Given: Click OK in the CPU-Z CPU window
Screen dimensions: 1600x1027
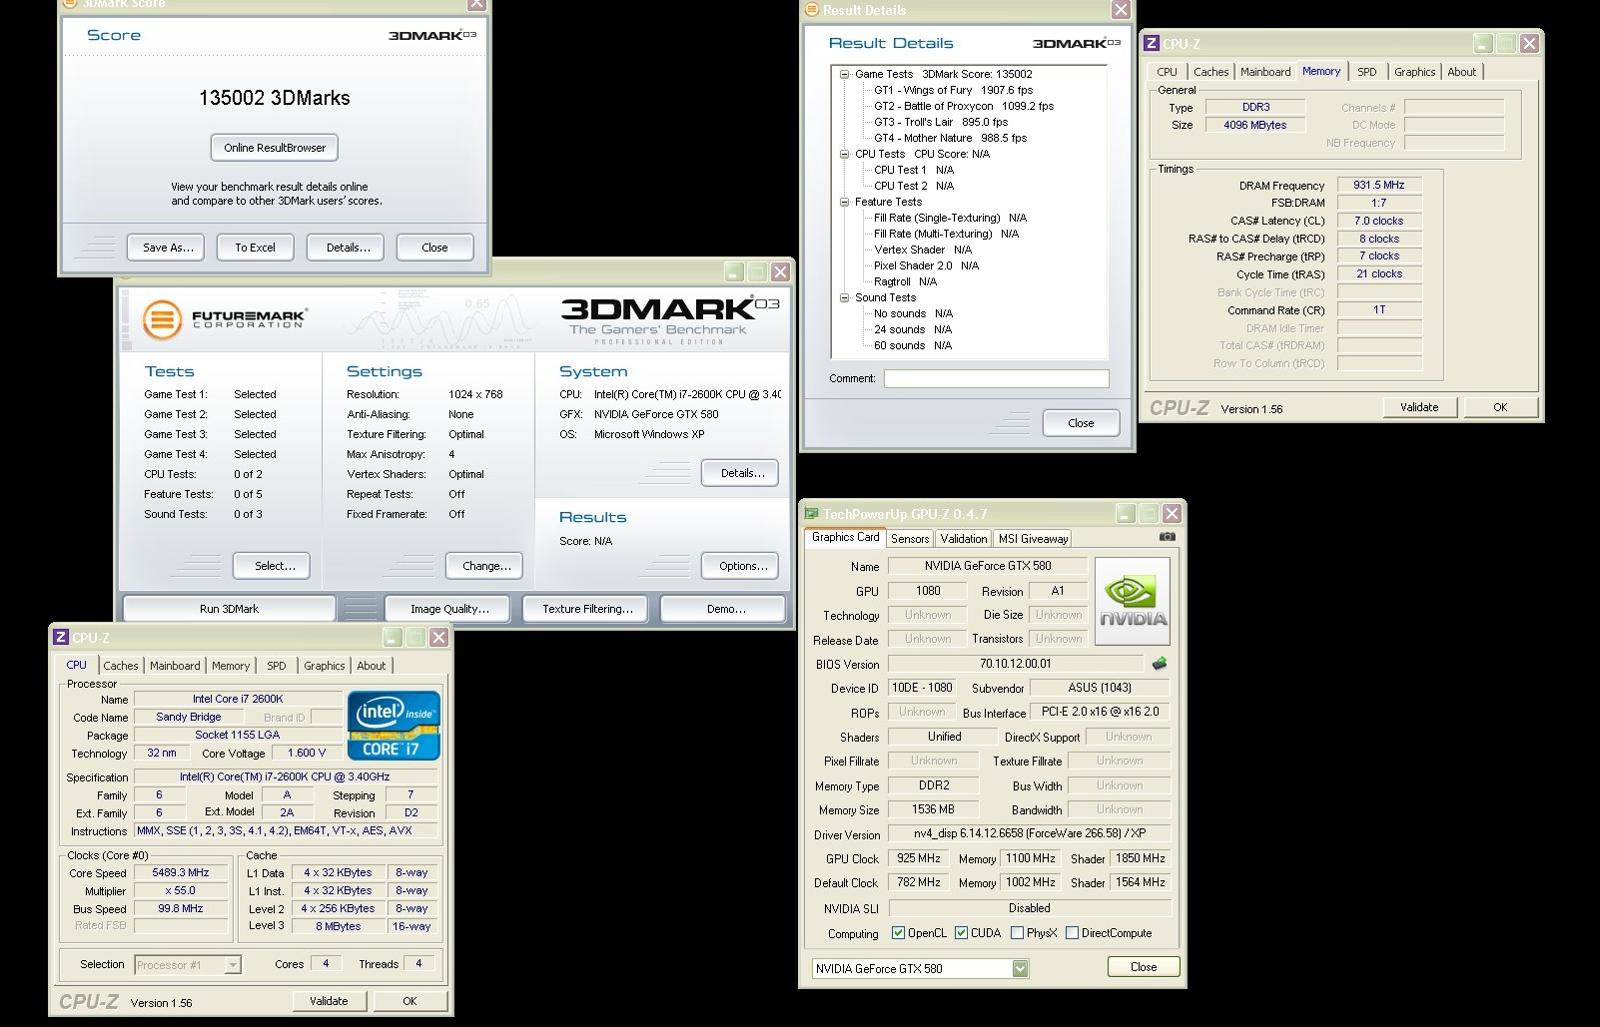Looking at the screenshot, I should coord(410,1001).
